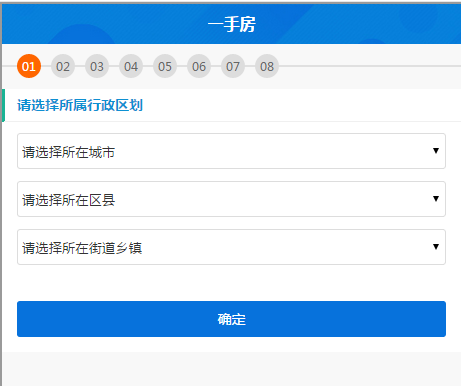Click the progress line after step 08

coord(370,66)
